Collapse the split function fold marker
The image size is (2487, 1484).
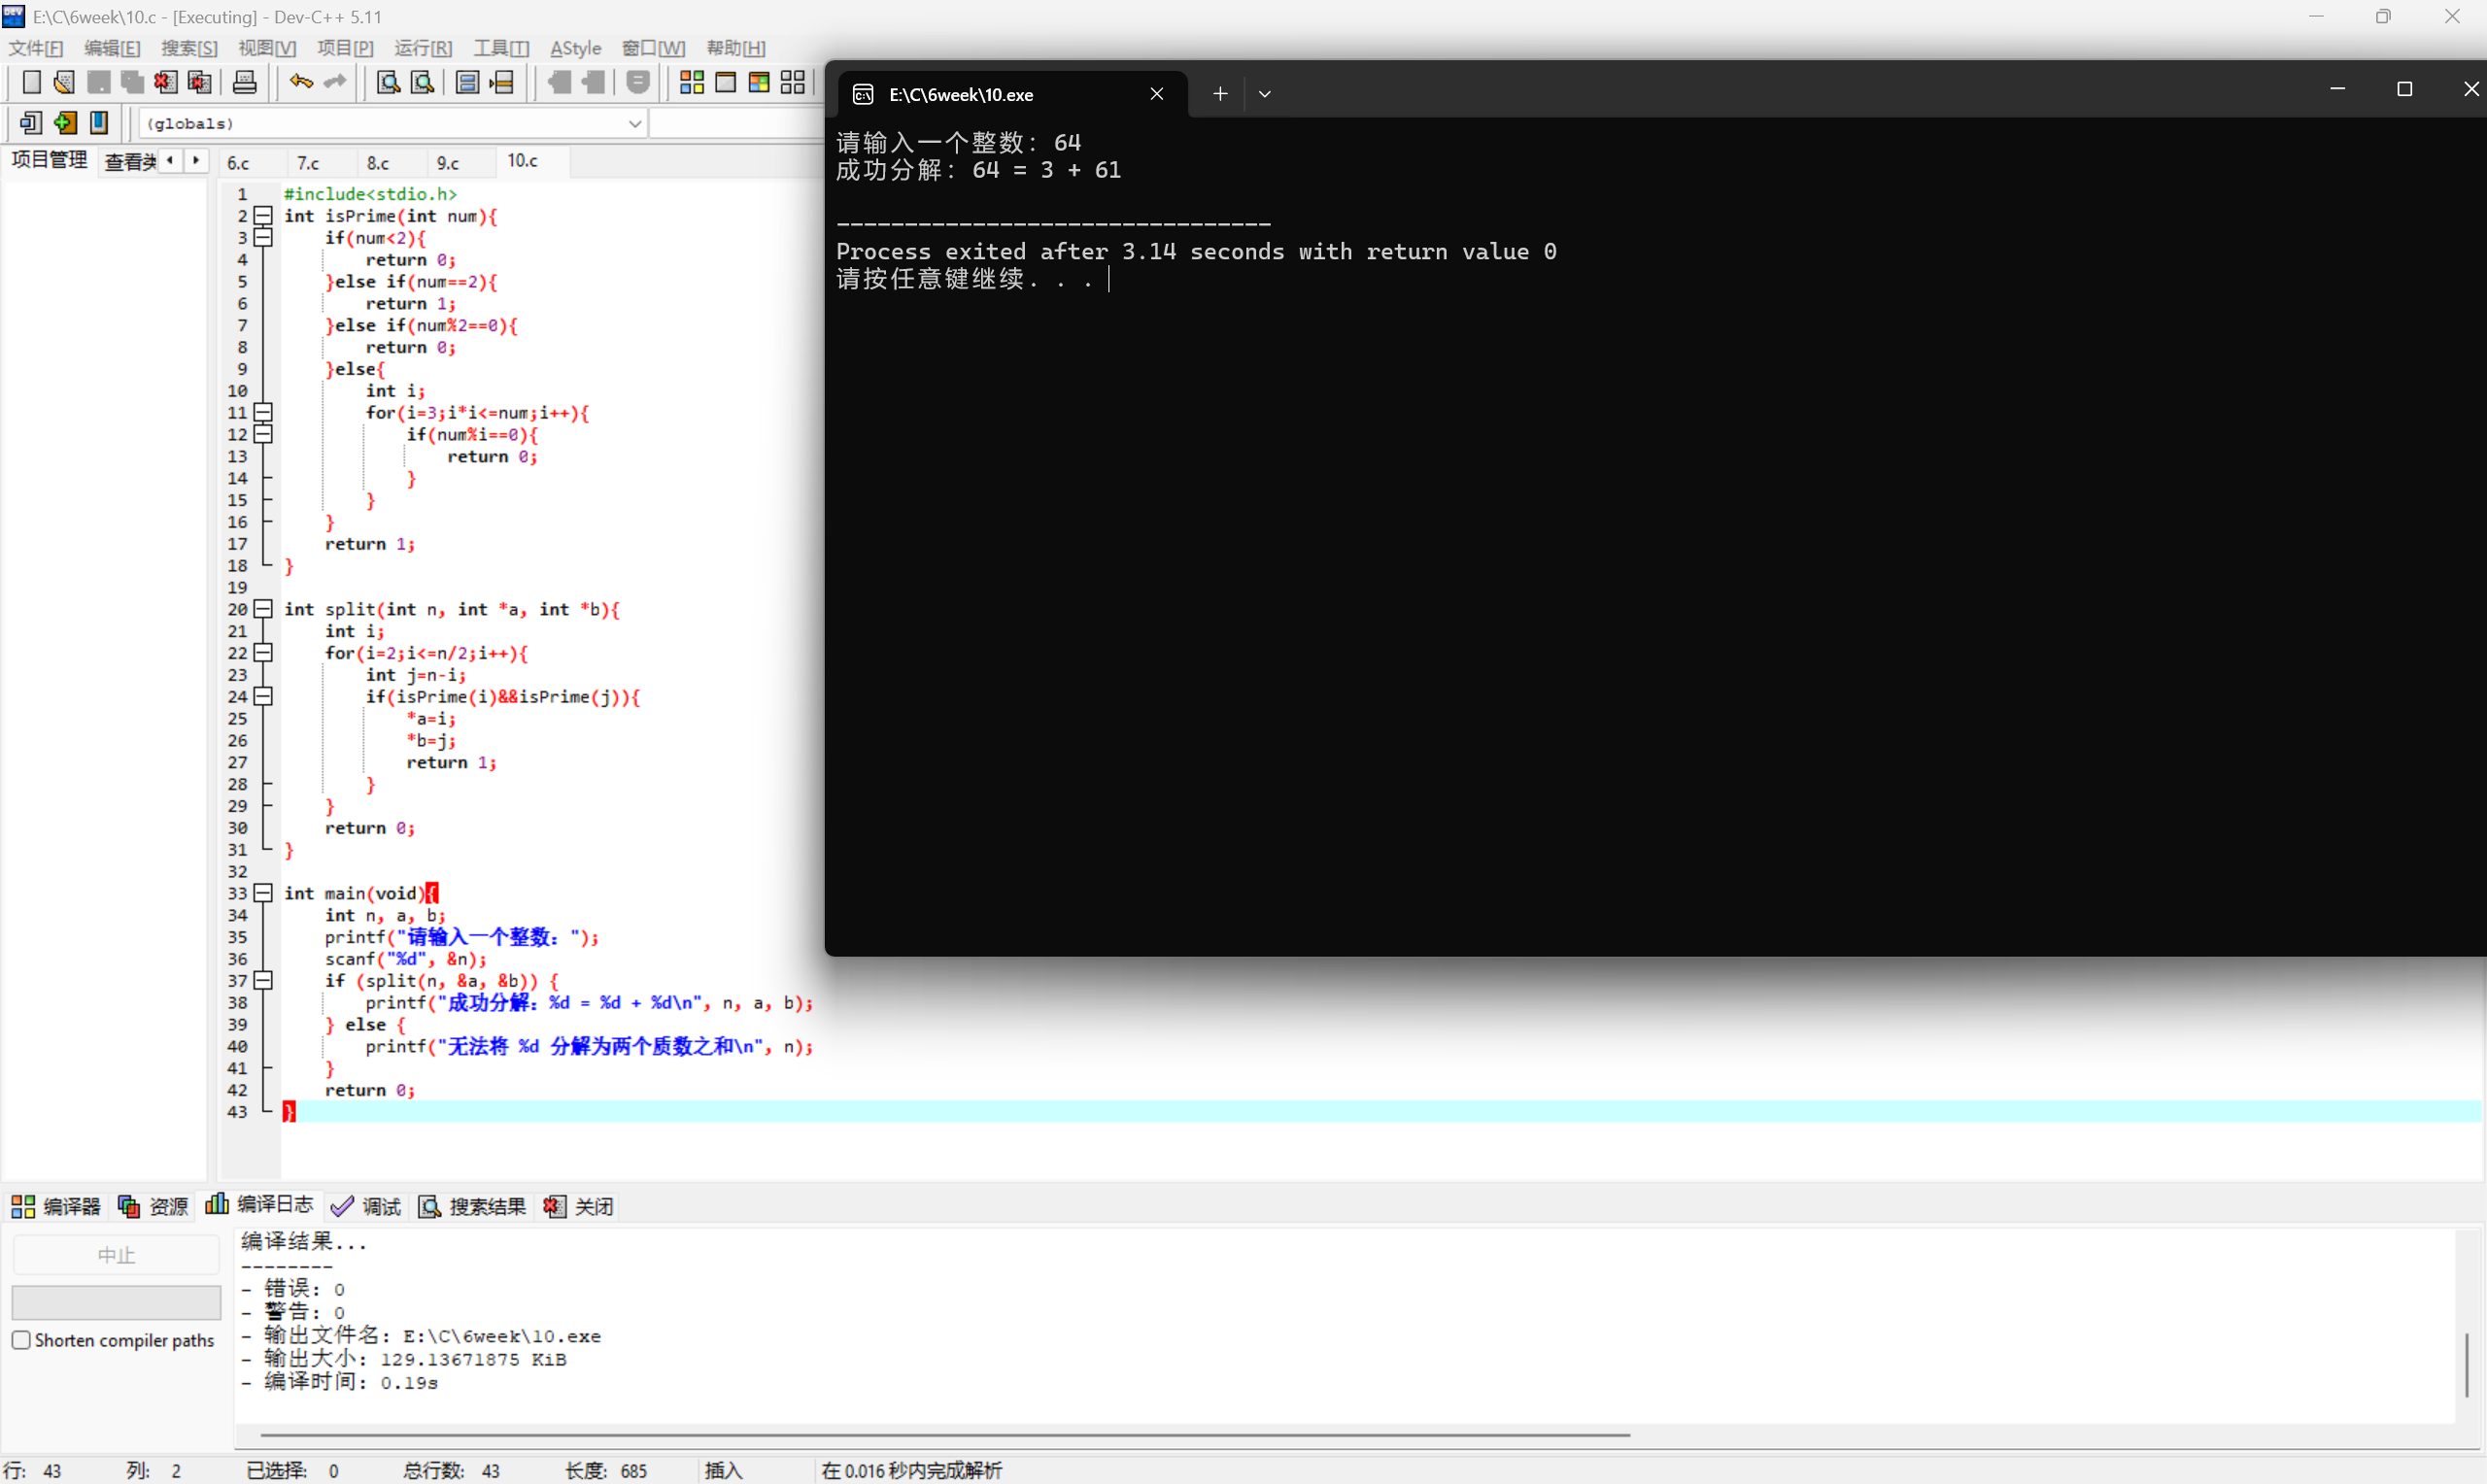pyautogui.click(x=263, y=609)
